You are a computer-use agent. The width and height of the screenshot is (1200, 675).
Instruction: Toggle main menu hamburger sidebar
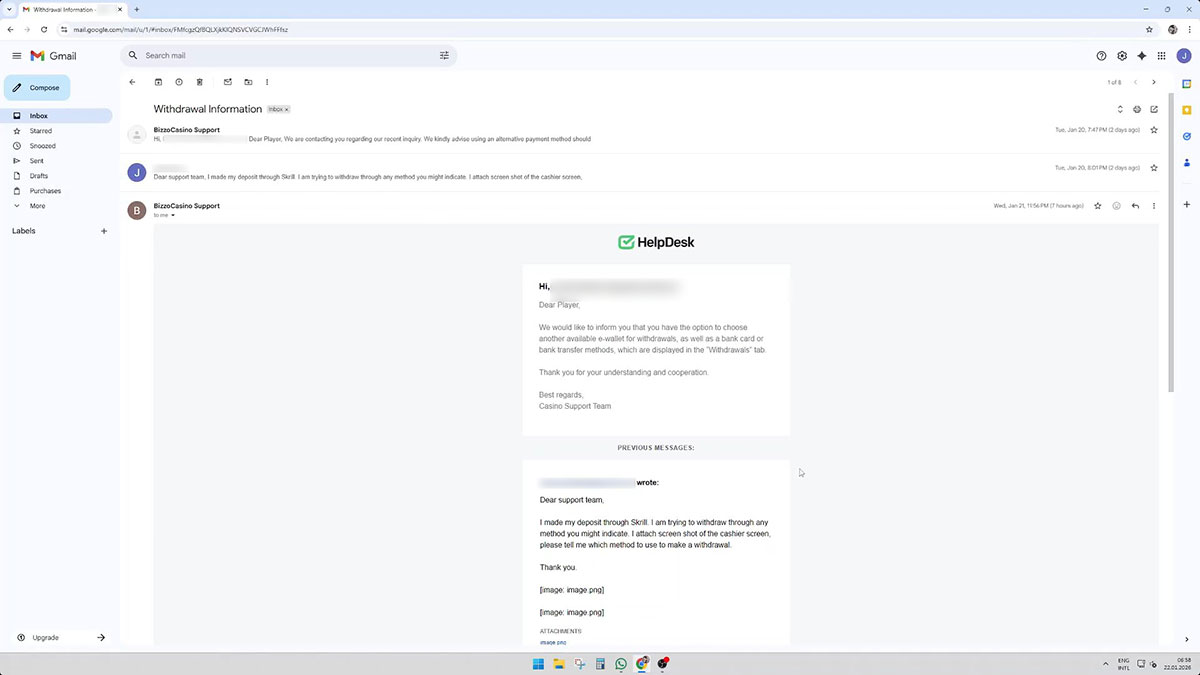click(16, 56)
